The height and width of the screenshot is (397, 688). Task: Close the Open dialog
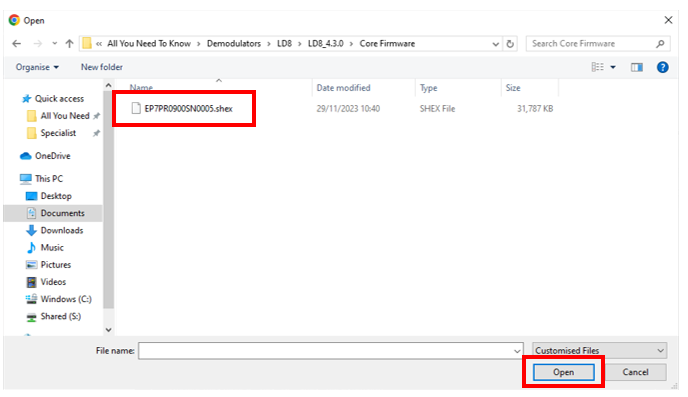click(668, 20)
